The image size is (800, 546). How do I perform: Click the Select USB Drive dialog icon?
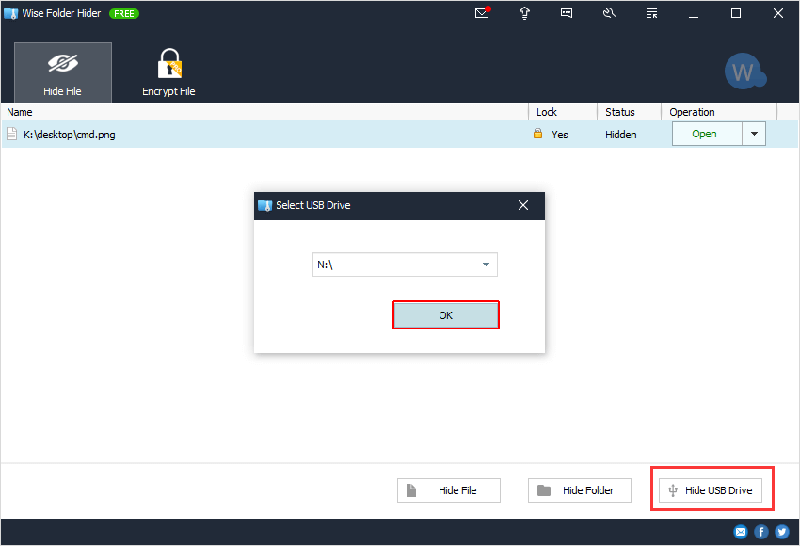265,206
